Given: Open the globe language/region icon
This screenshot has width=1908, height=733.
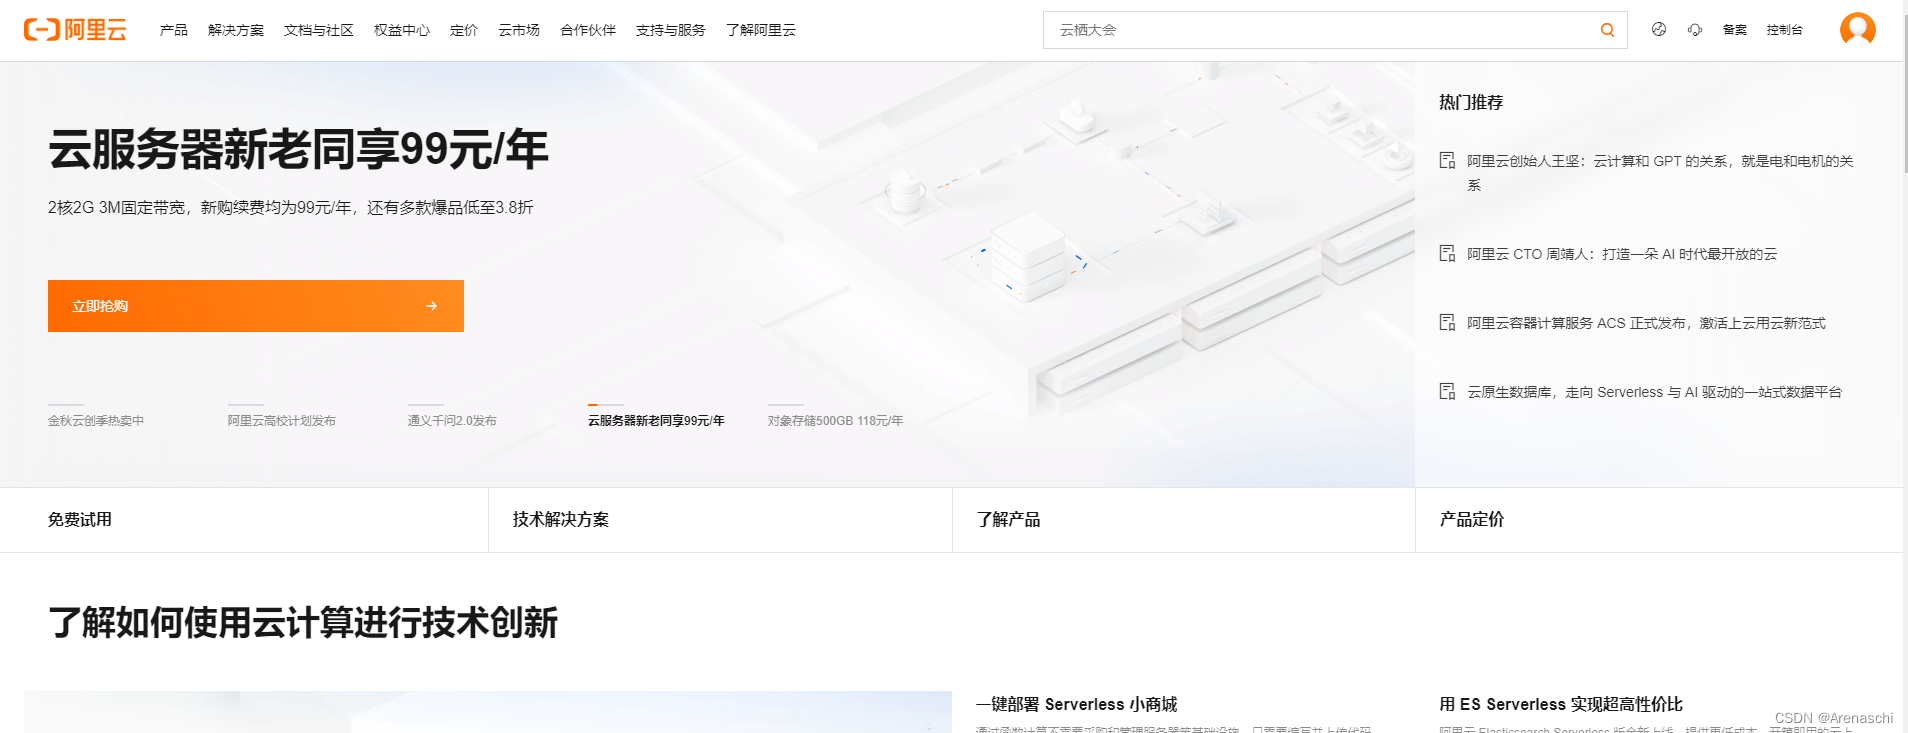Looking at the screenshot, I should pyautogui.click(x=1659, y=30).
